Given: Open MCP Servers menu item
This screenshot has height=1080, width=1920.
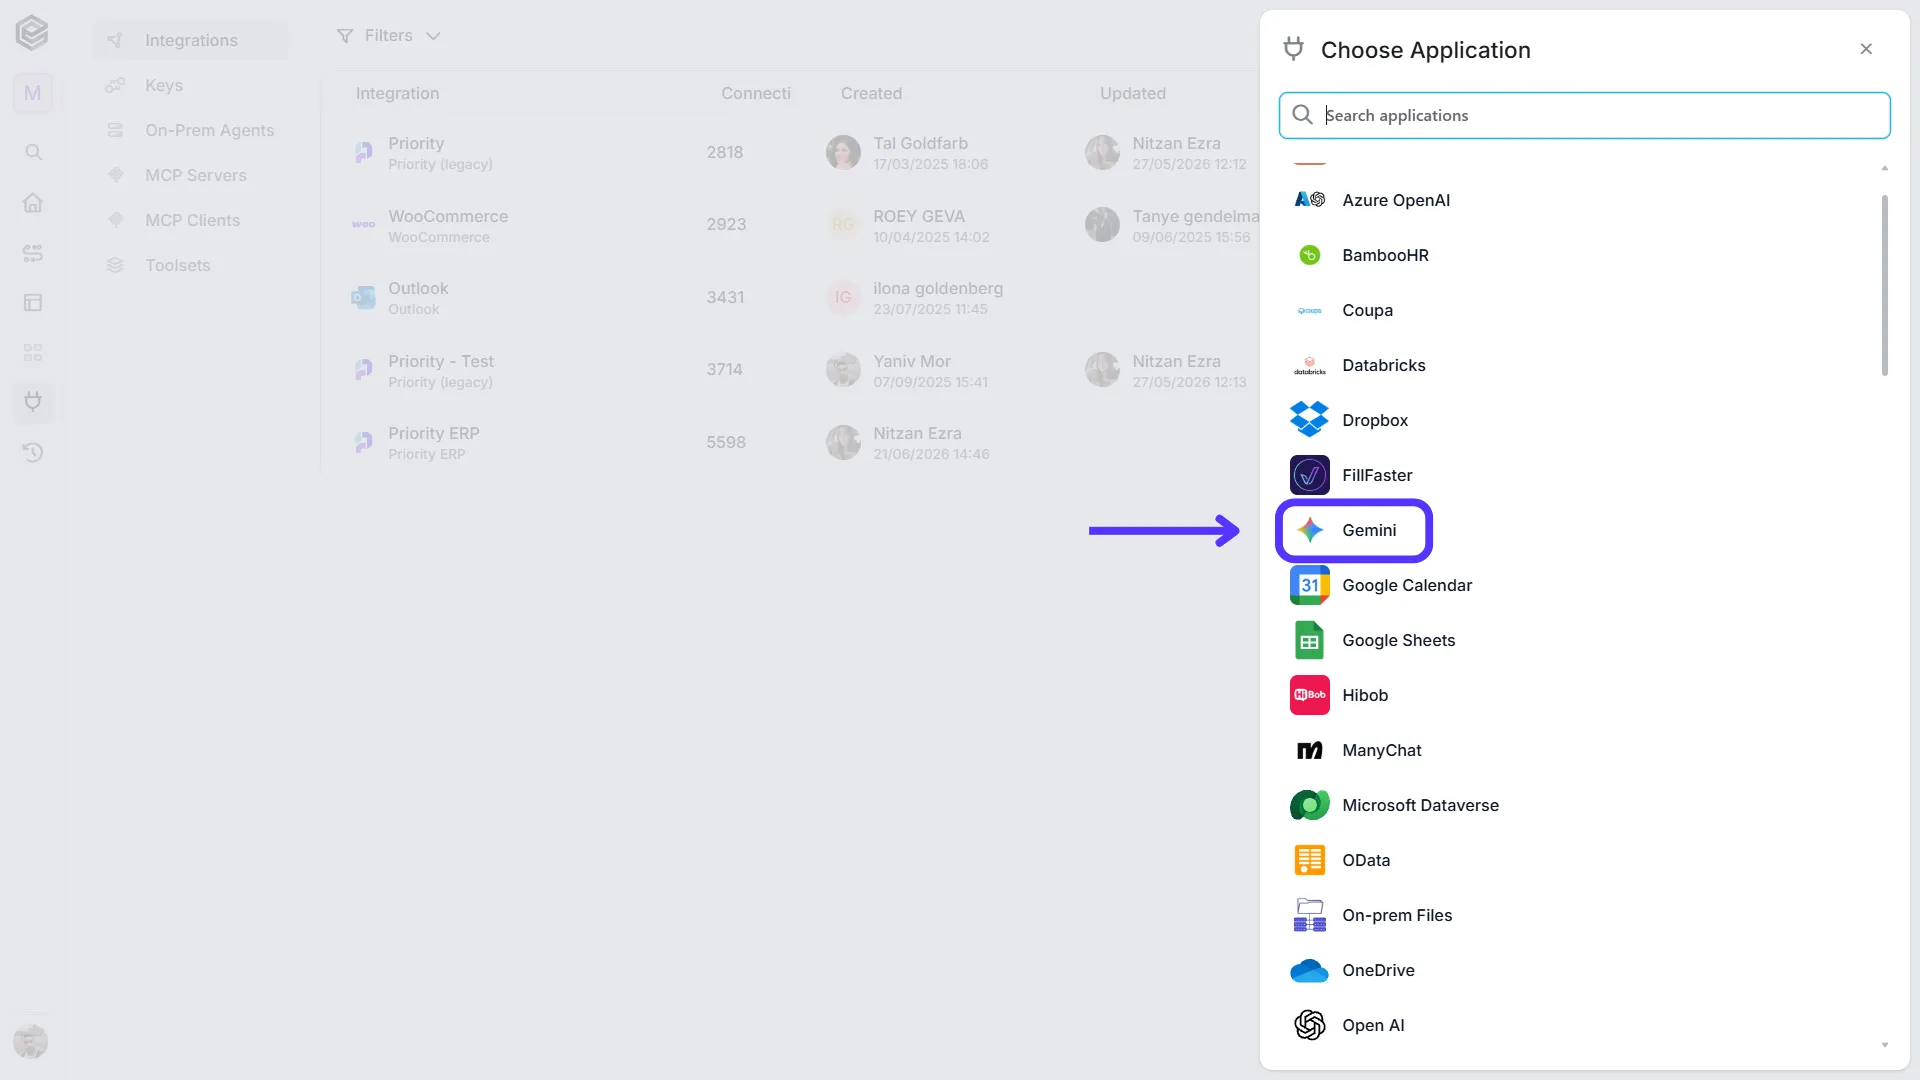Looking at the screenshot, I should 190,175.
